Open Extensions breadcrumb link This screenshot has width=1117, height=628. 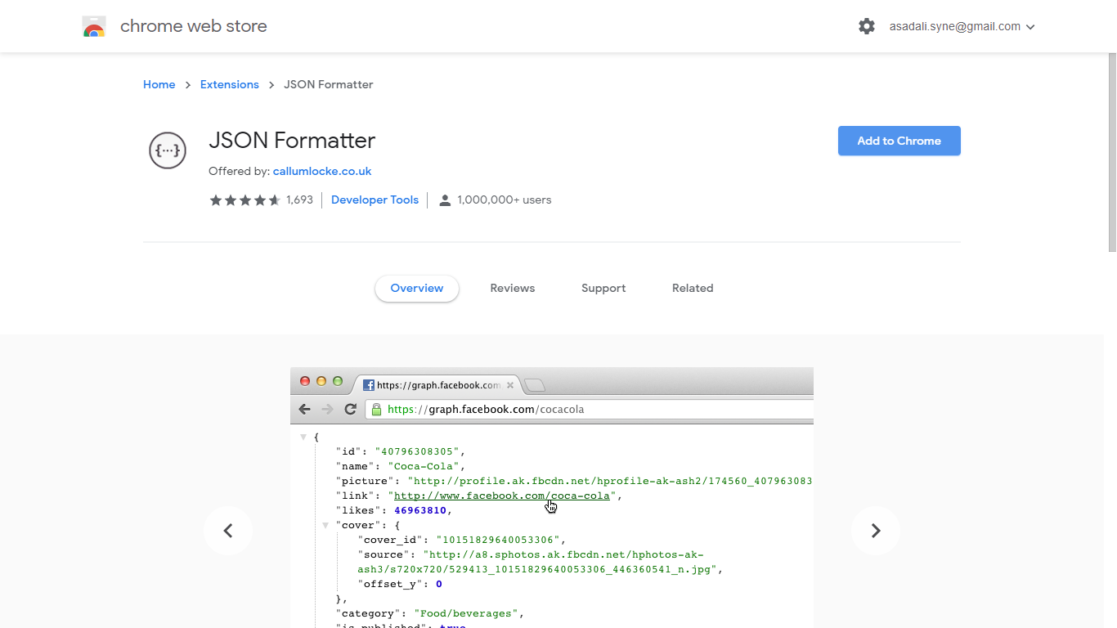229,85
